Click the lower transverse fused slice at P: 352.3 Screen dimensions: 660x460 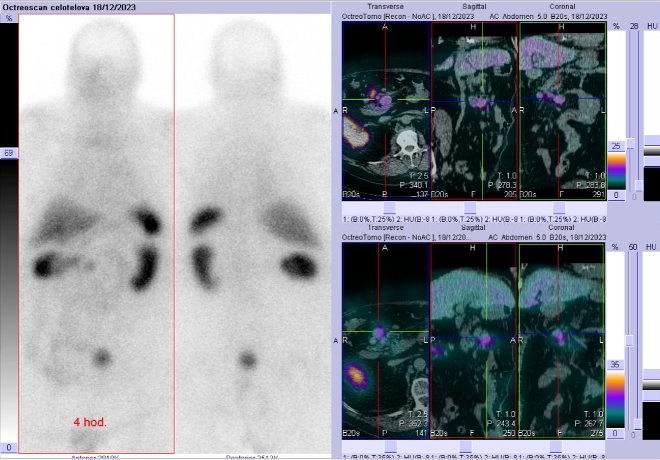click(386, 340)
